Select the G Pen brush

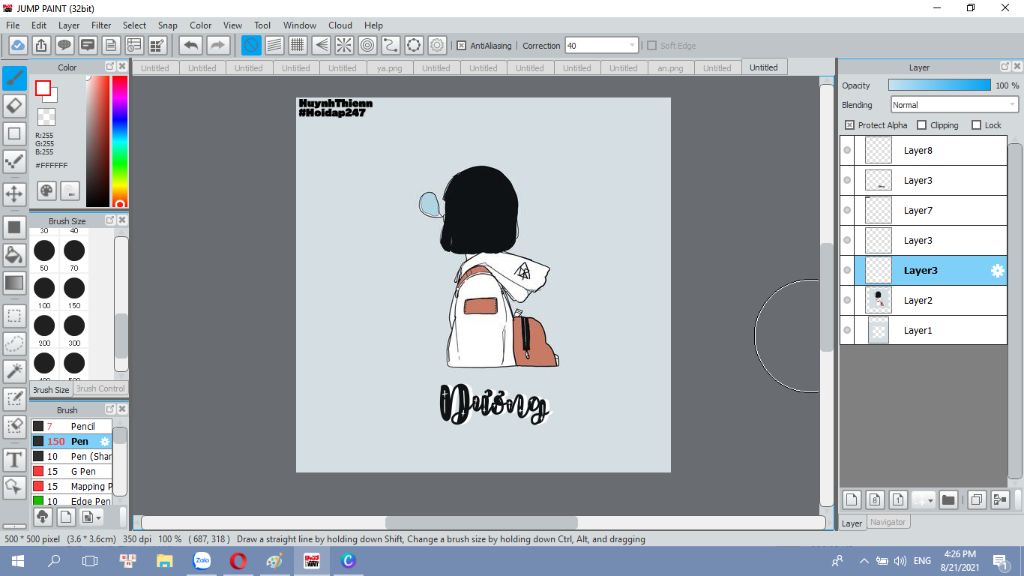tap(72, 472)
